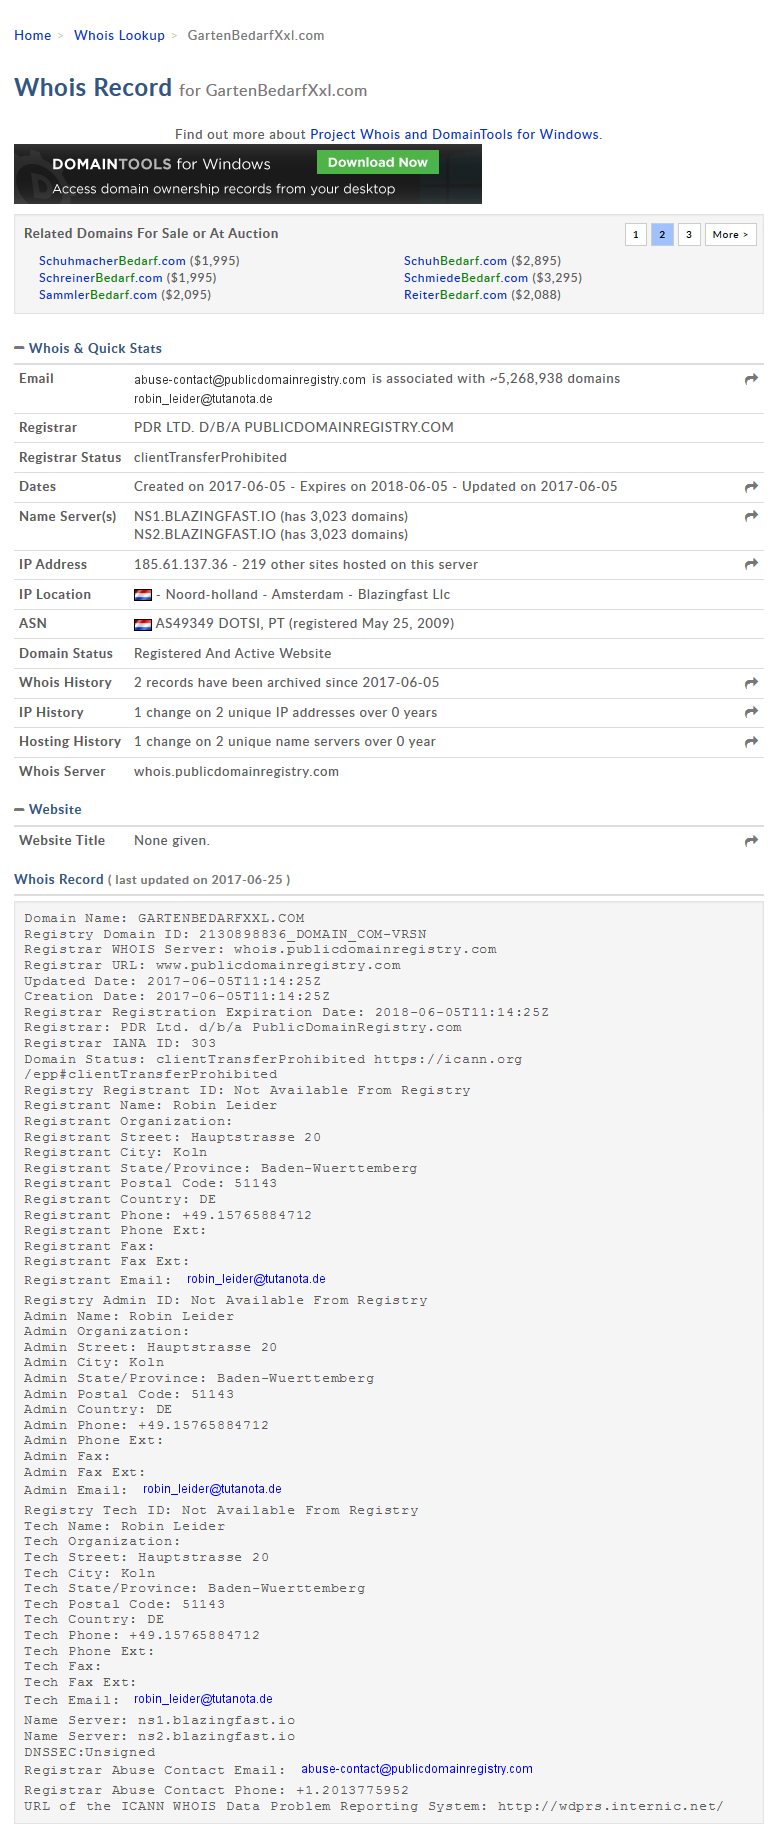
Task: Open ReiterBedarf.com listing
Action: point(455,295)
